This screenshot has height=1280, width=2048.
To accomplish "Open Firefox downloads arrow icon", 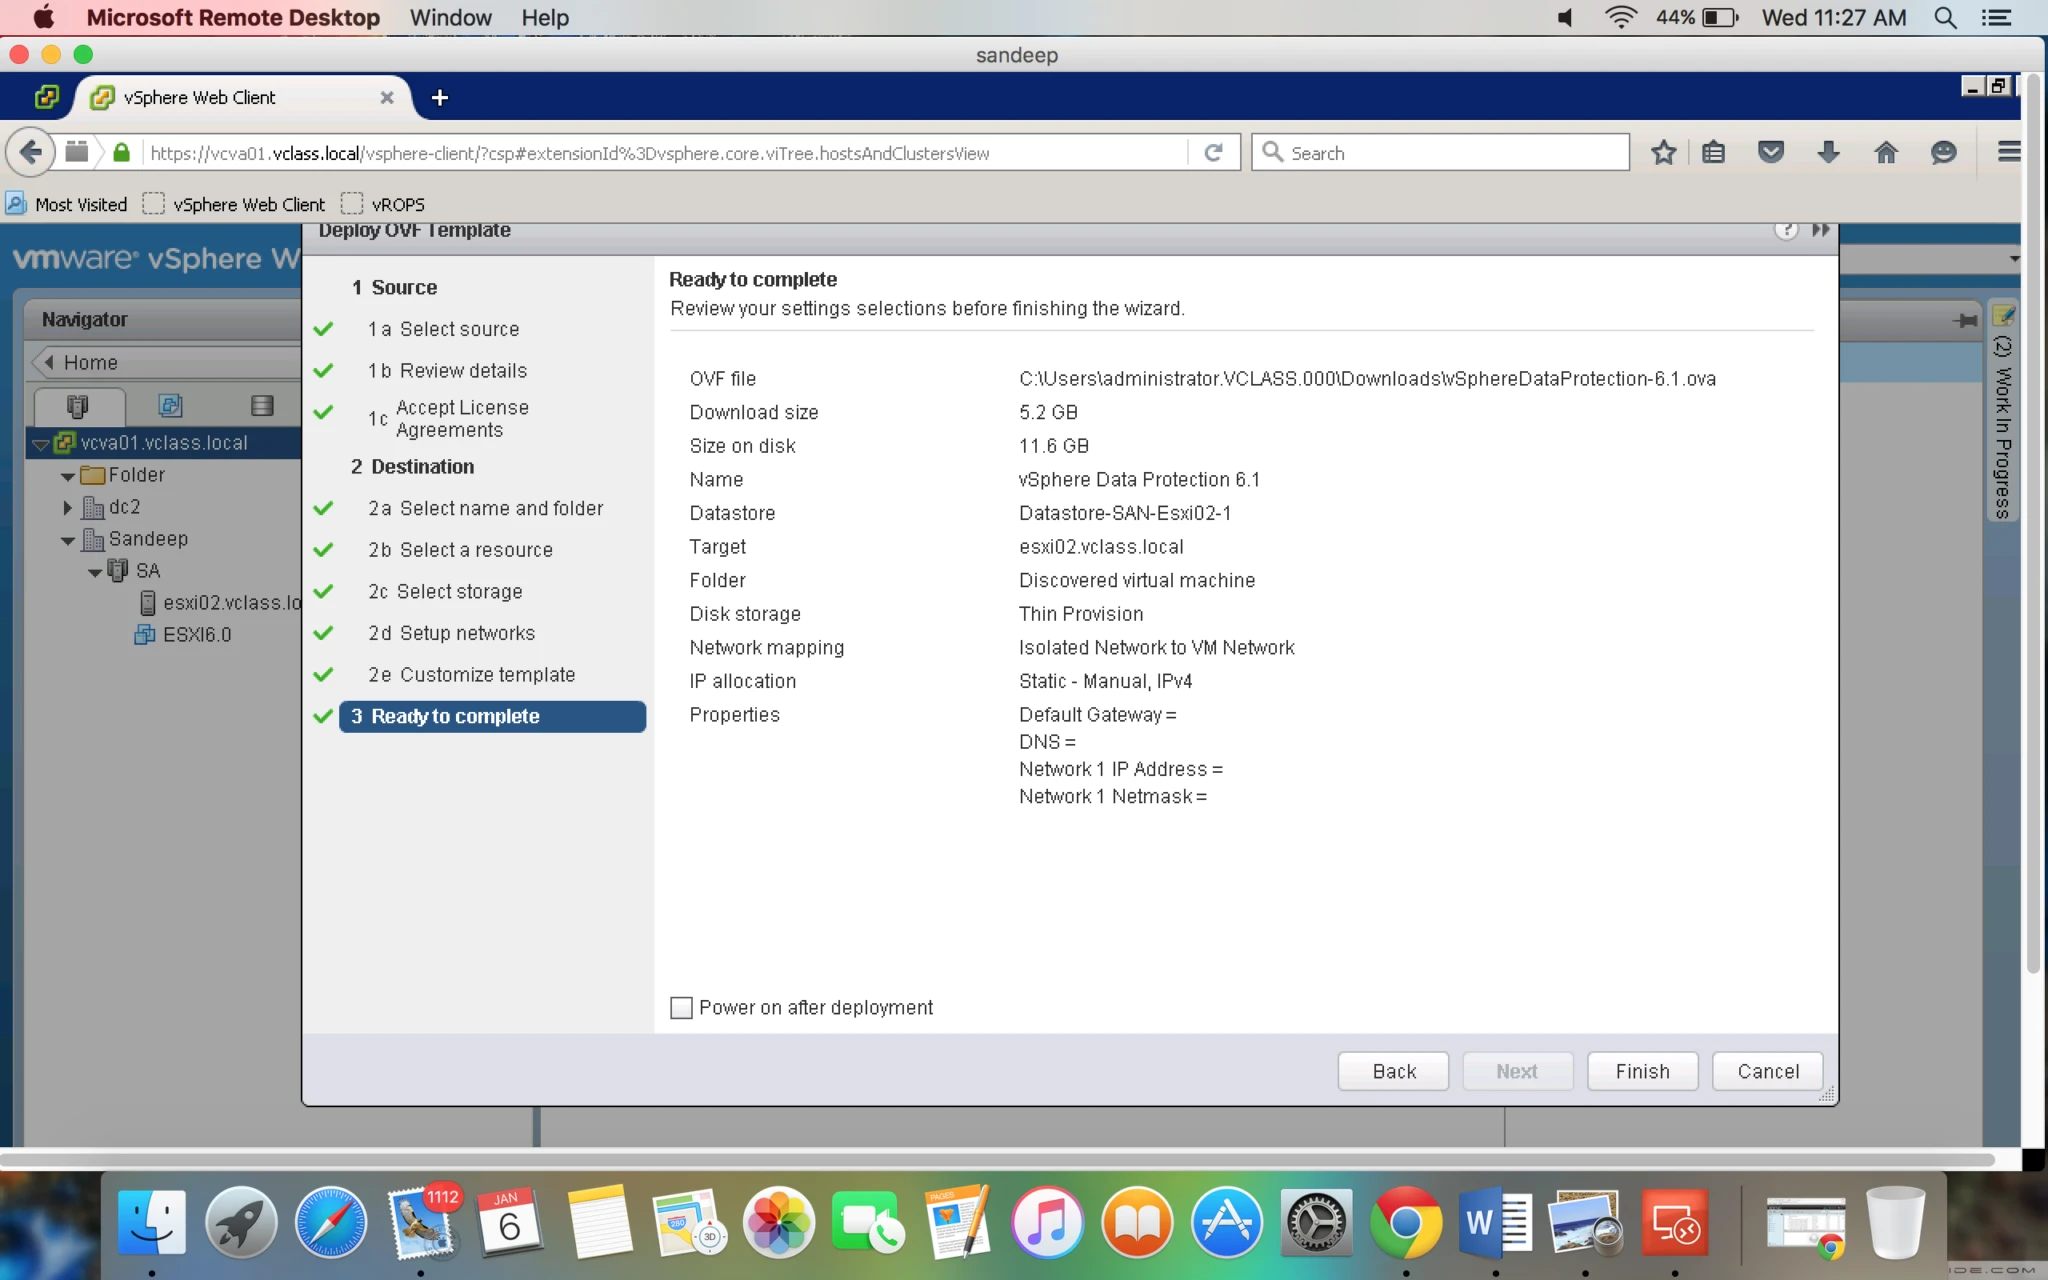I will [x=1828, y=152].
